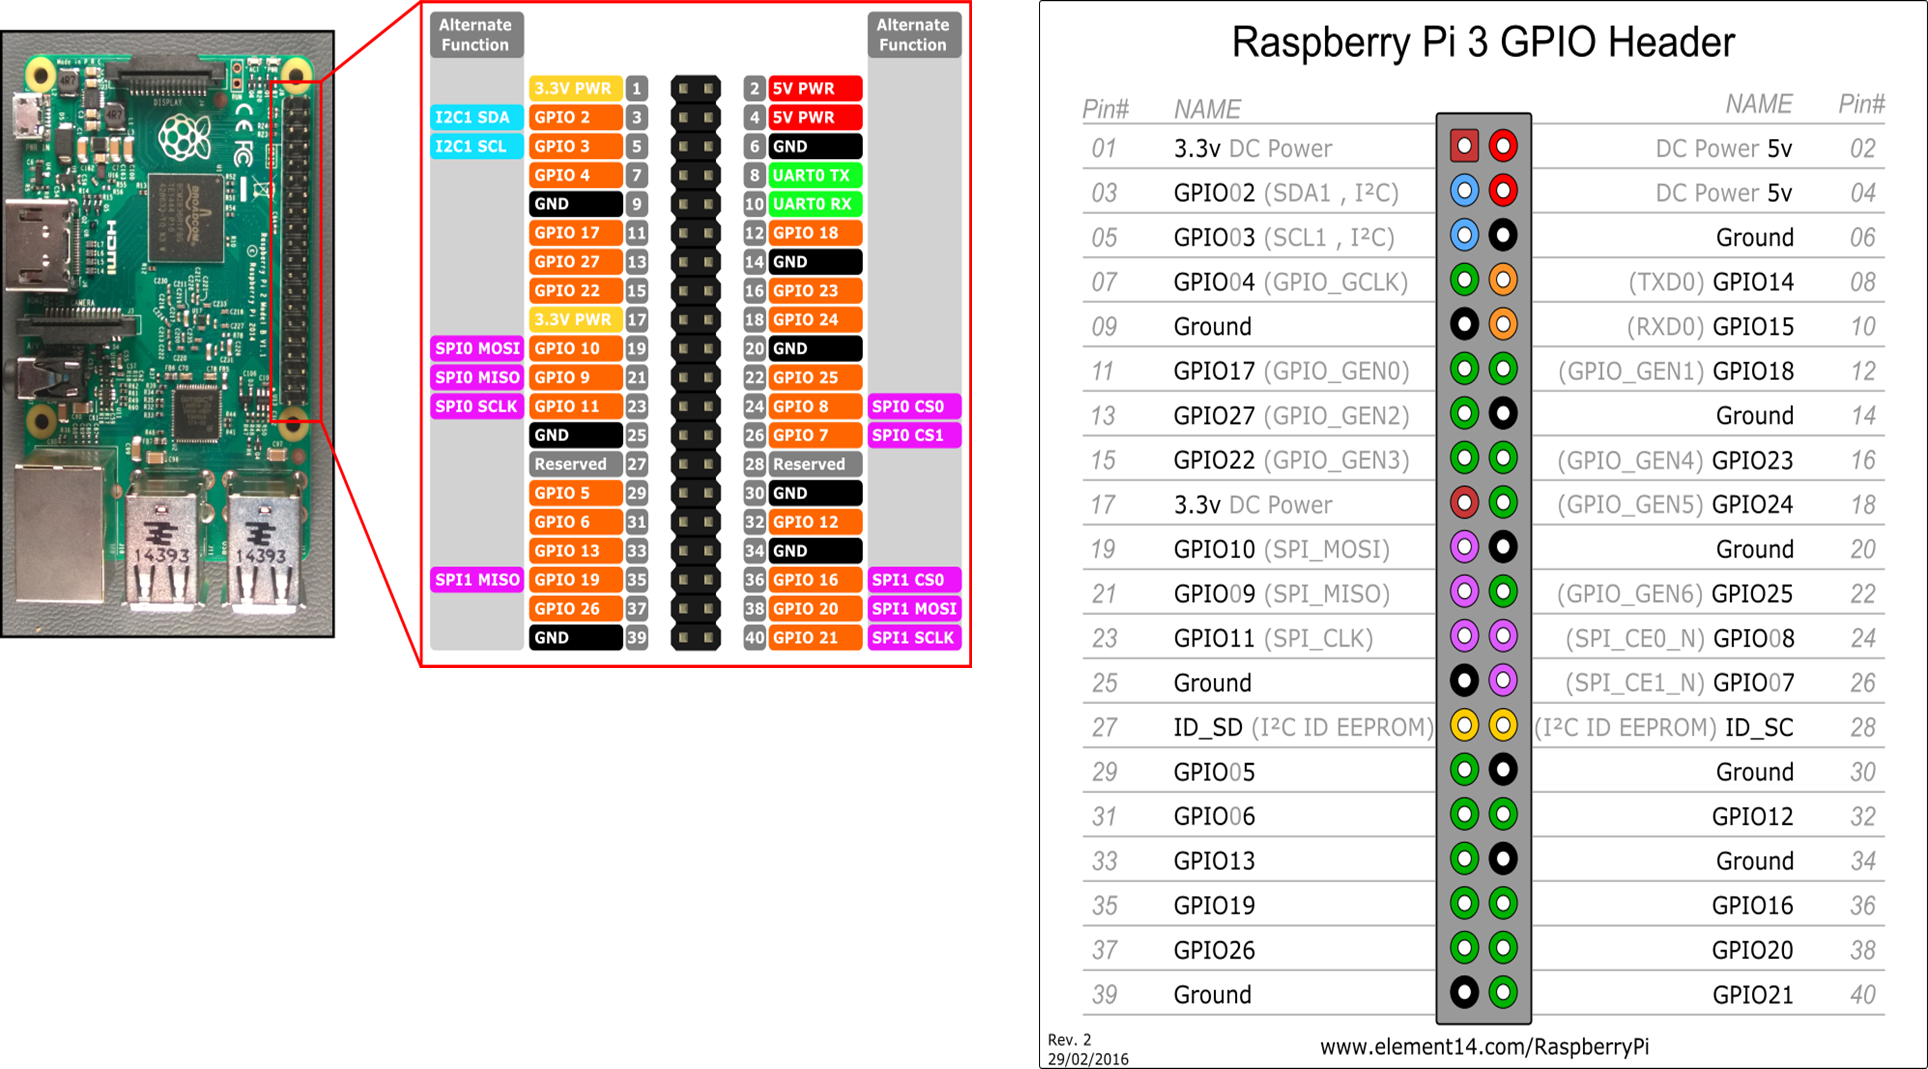
Task: Click the orange 'GPIO 4' label
Action: point(575,175)
